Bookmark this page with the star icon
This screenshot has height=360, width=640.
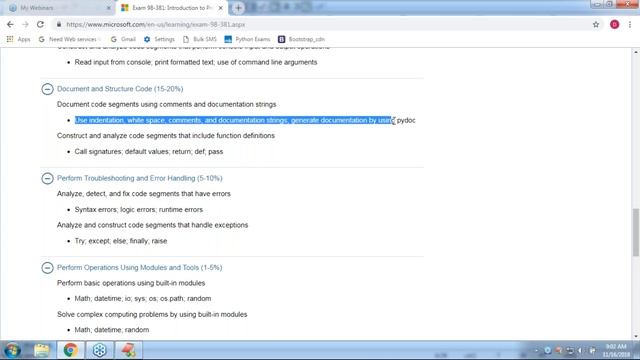coord(596,24)
